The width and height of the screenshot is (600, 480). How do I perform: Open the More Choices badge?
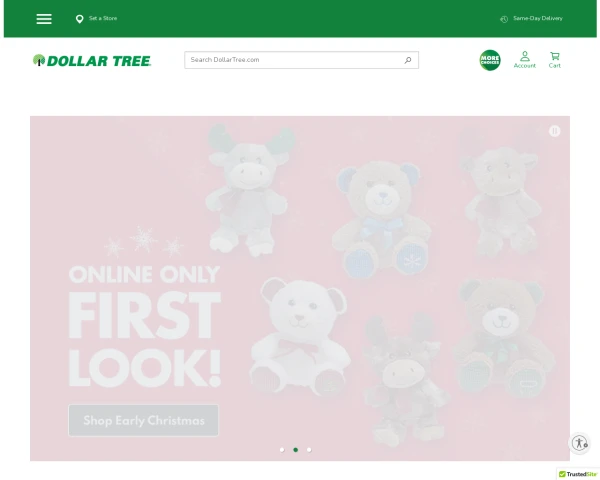[x=490, y=60]
